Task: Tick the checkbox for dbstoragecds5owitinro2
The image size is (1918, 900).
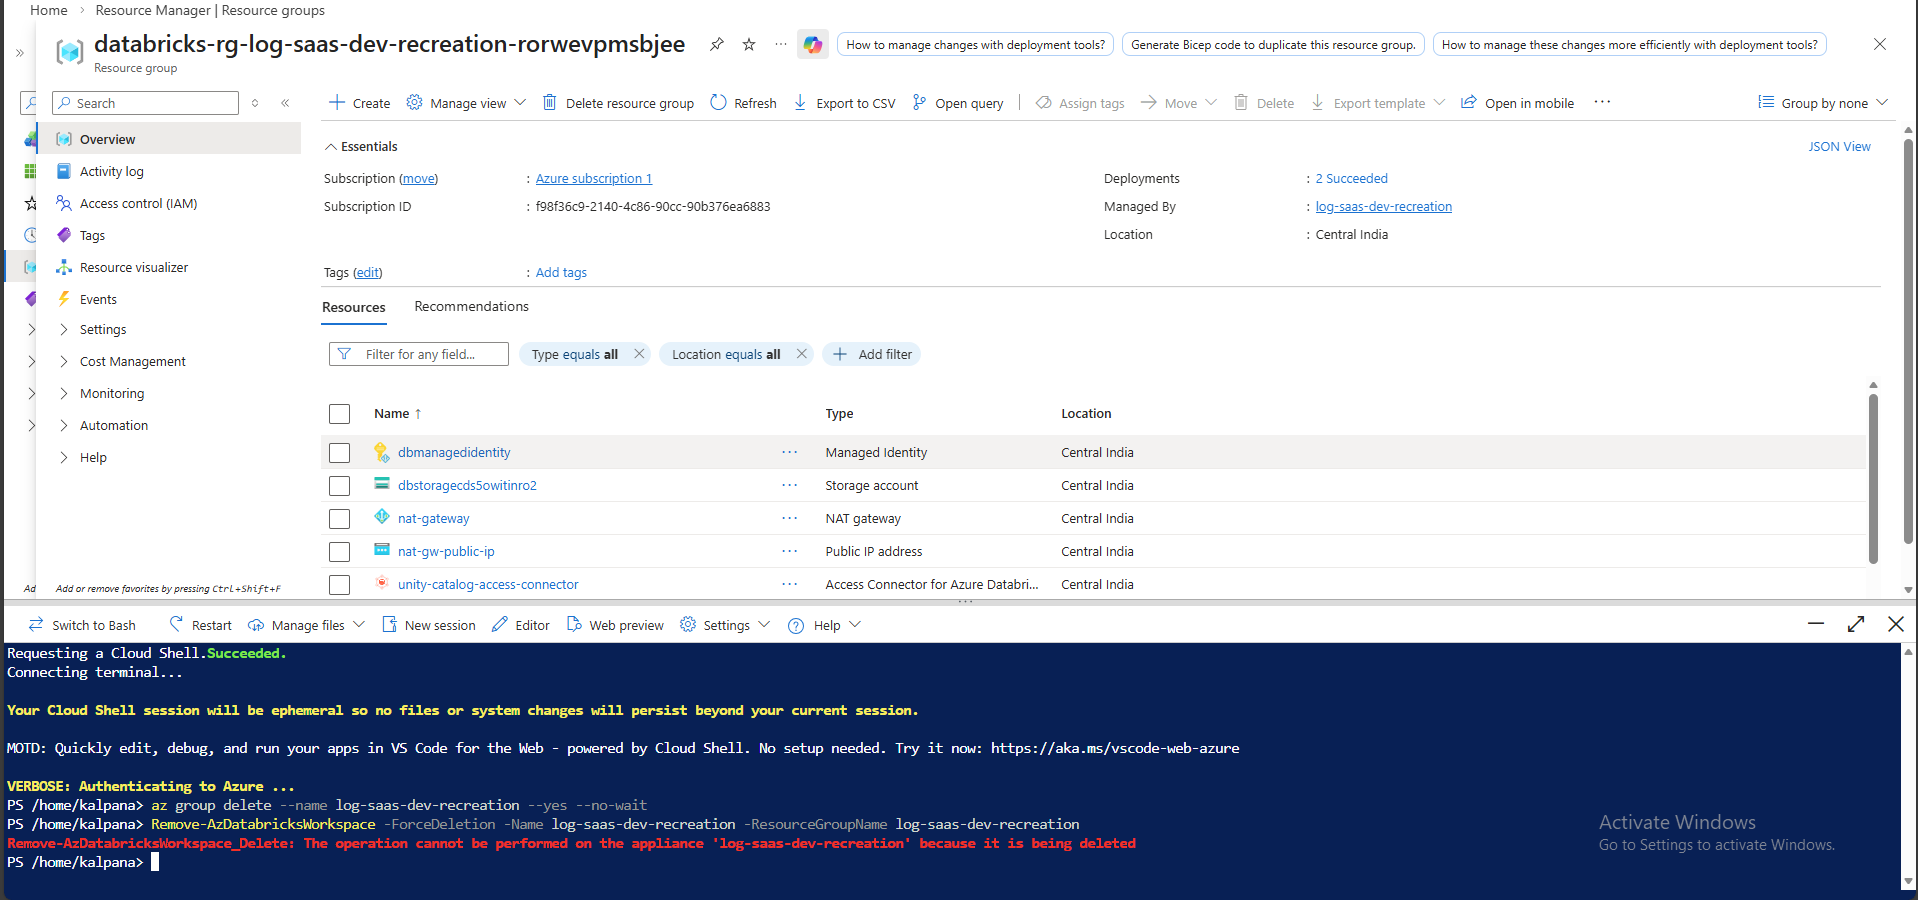Action: tap(340, 485)
